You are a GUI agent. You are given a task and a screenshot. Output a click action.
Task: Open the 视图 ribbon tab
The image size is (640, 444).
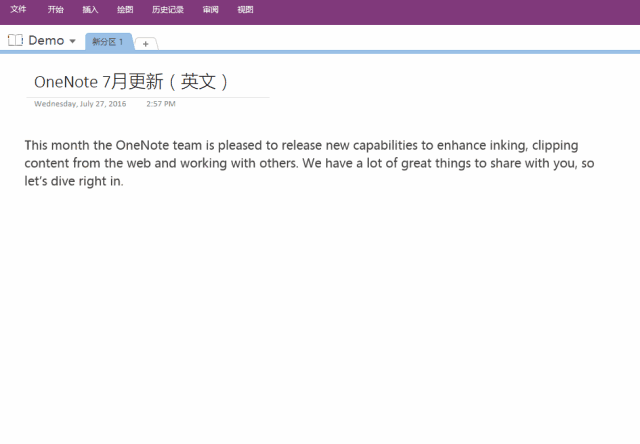pyautogui.click(x=245, y=9)
